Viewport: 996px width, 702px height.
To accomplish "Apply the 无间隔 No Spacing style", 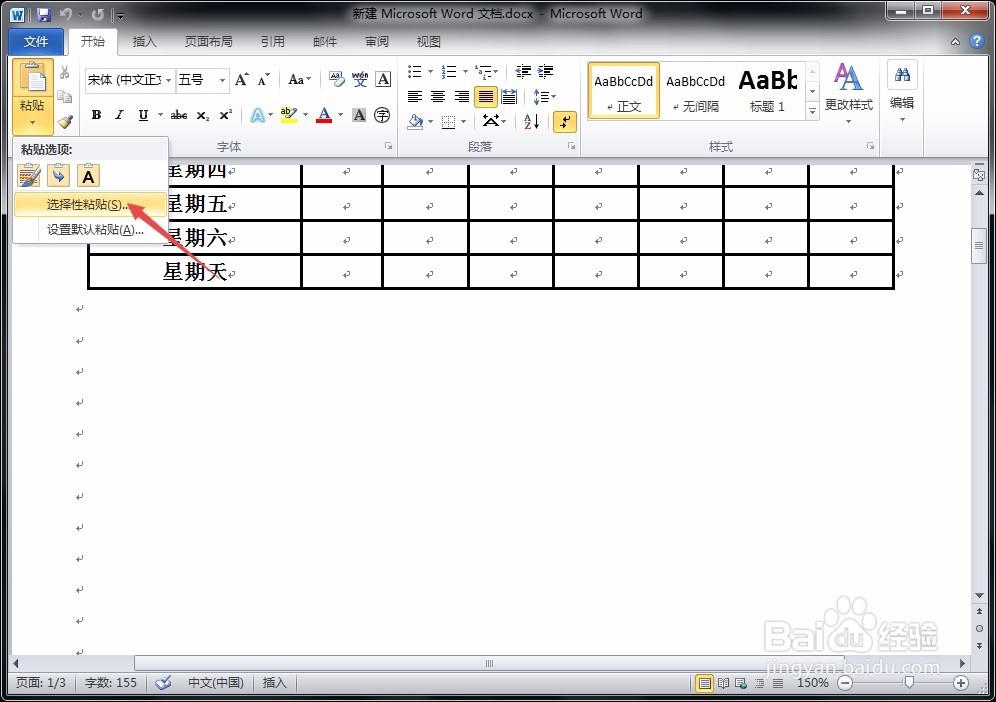I will 696,90.
